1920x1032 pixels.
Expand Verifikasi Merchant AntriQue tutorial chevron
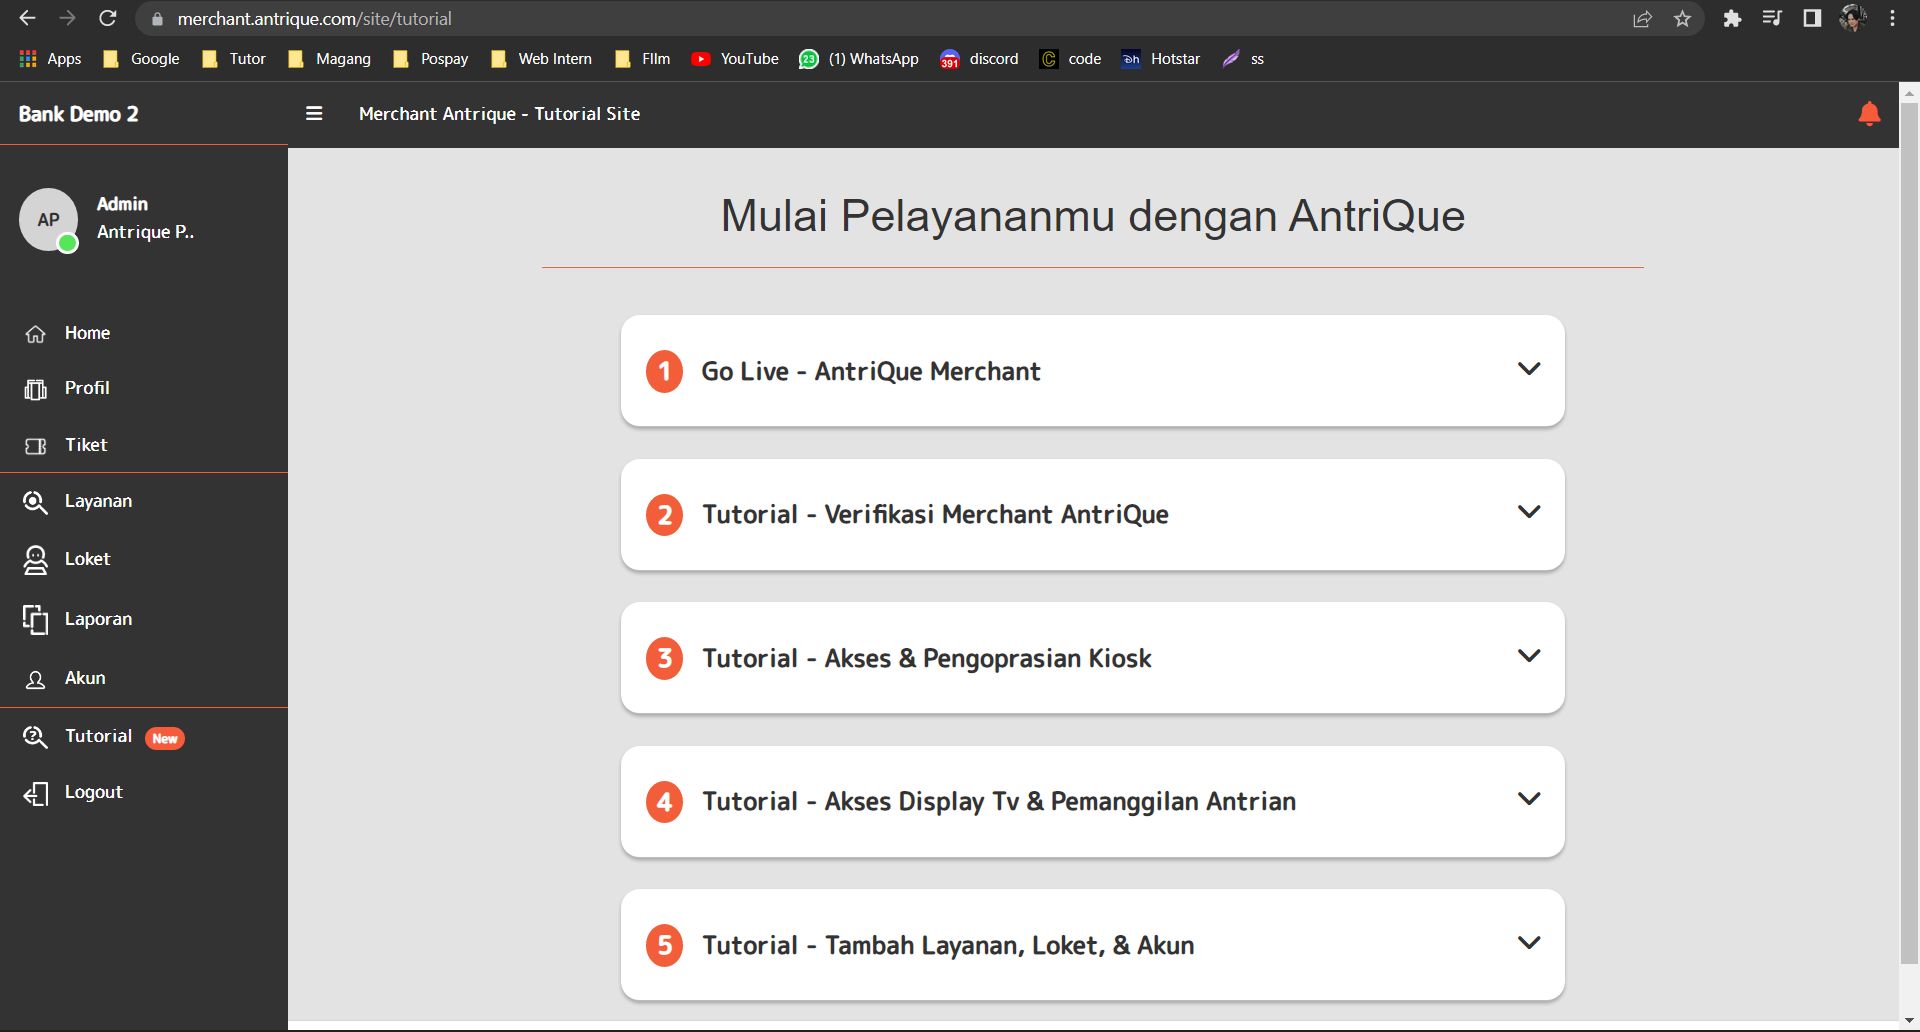click(1528, 512)
